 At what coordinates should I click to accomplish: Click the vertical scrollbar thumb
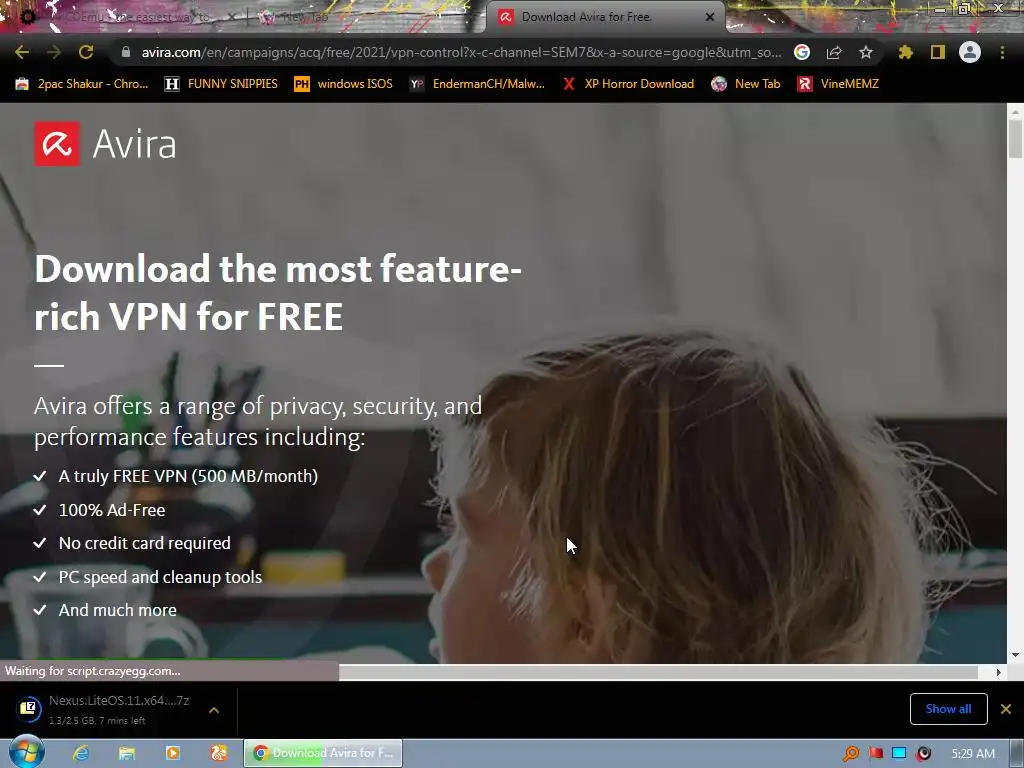point(1015,139)
